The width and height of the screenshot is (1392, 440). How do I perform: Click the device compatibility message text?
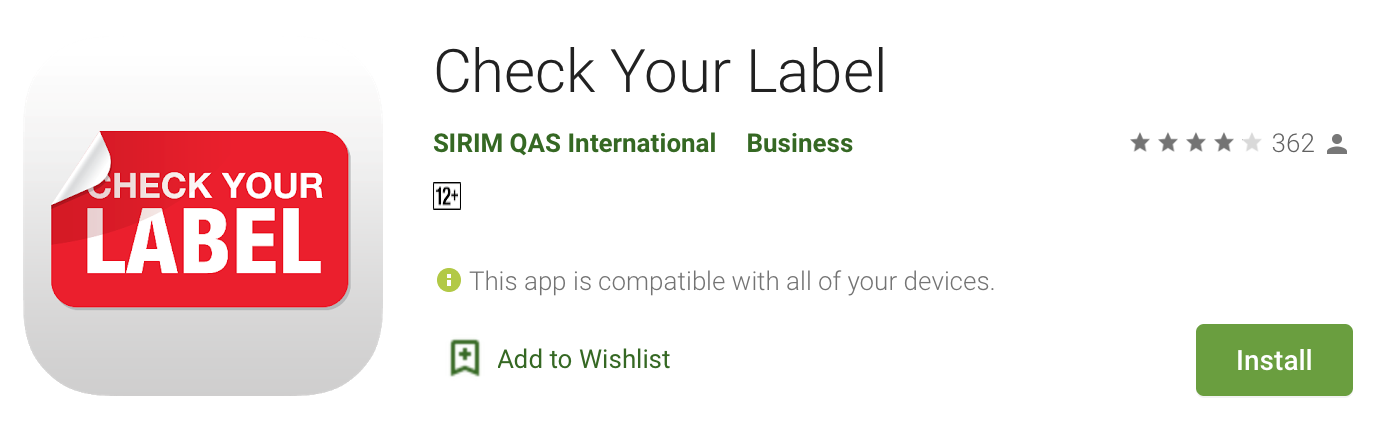tap(732, 281)
